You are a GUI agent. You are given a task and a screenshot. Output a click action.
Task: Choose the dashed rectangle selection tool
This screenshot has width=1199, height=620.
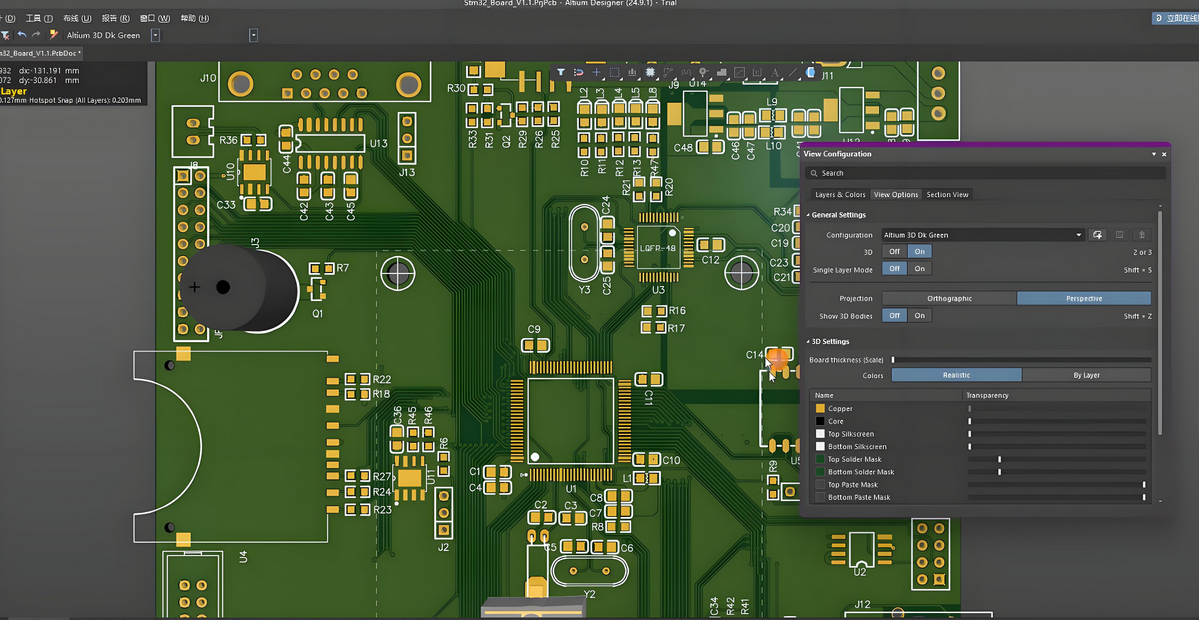[x=614, y=72]
